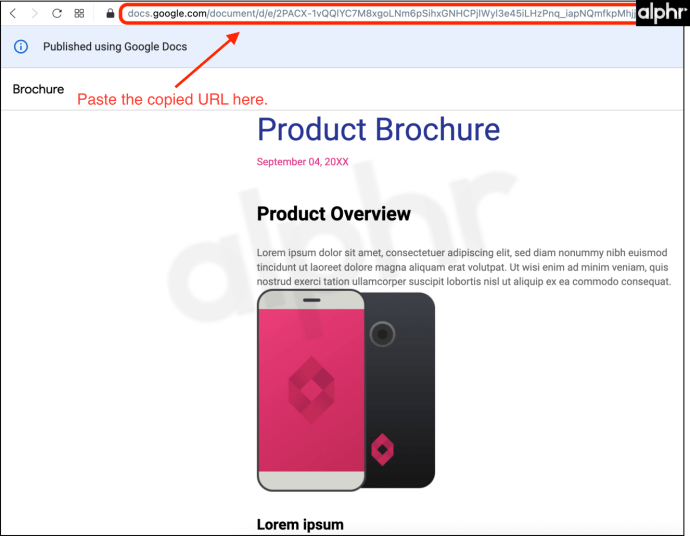Screen dimensions: 690x536
Task: Click the Product Brochure heading
Action: (378, 129)
